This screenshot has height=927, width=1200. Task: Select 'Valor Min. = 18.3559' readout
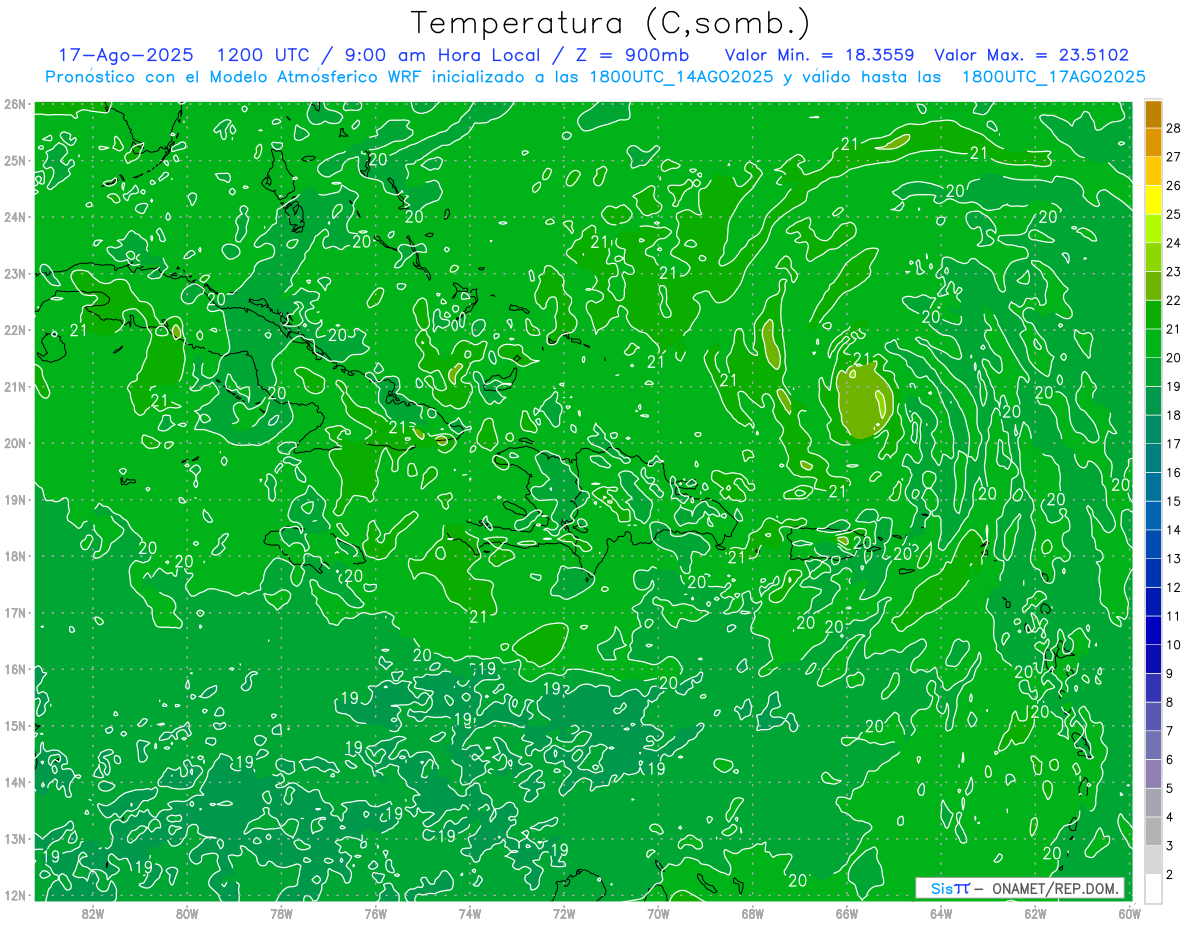(819, 55)
